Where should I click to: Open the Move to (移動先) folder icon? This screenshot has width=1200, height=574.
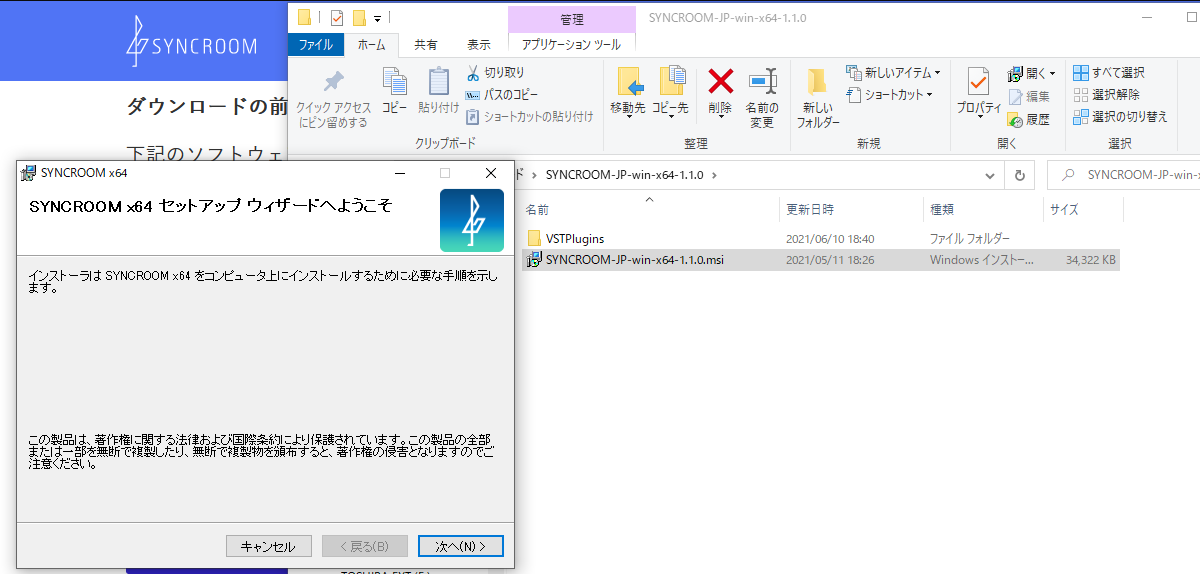tap(629, 83)
